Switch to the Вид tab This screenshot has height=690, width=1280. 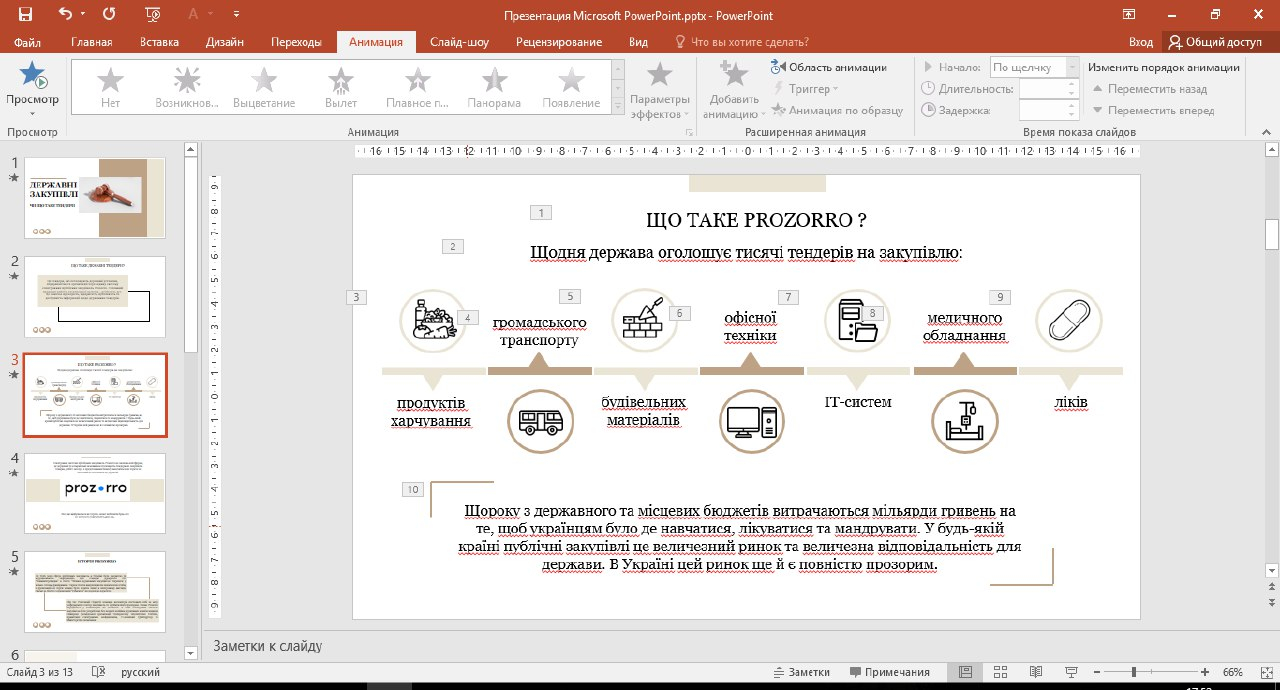(x=638, y=42)
